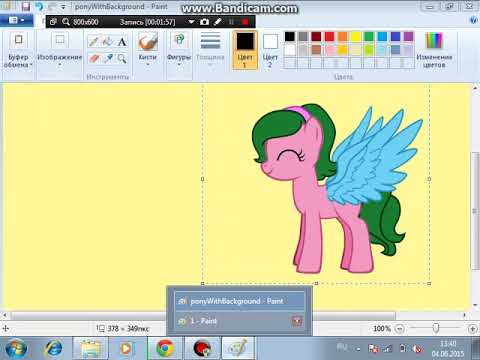The height and width of the screenshot is (360, 480).
Task: Open the blue Paint file menu button
Action: point(16,20)
